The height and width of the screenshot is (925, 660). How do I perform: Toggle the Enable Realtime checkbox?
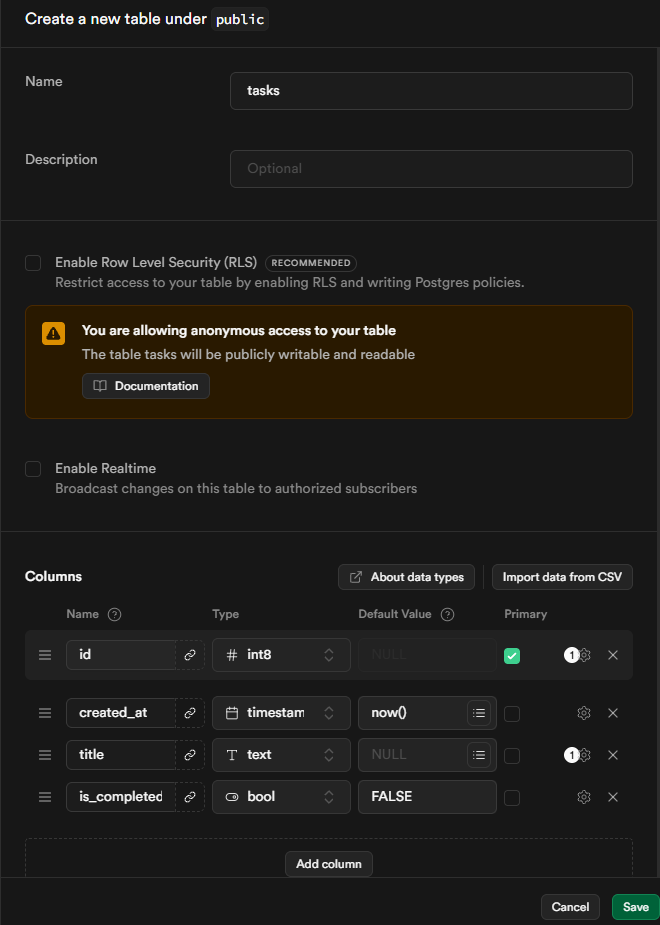[33, 469]
